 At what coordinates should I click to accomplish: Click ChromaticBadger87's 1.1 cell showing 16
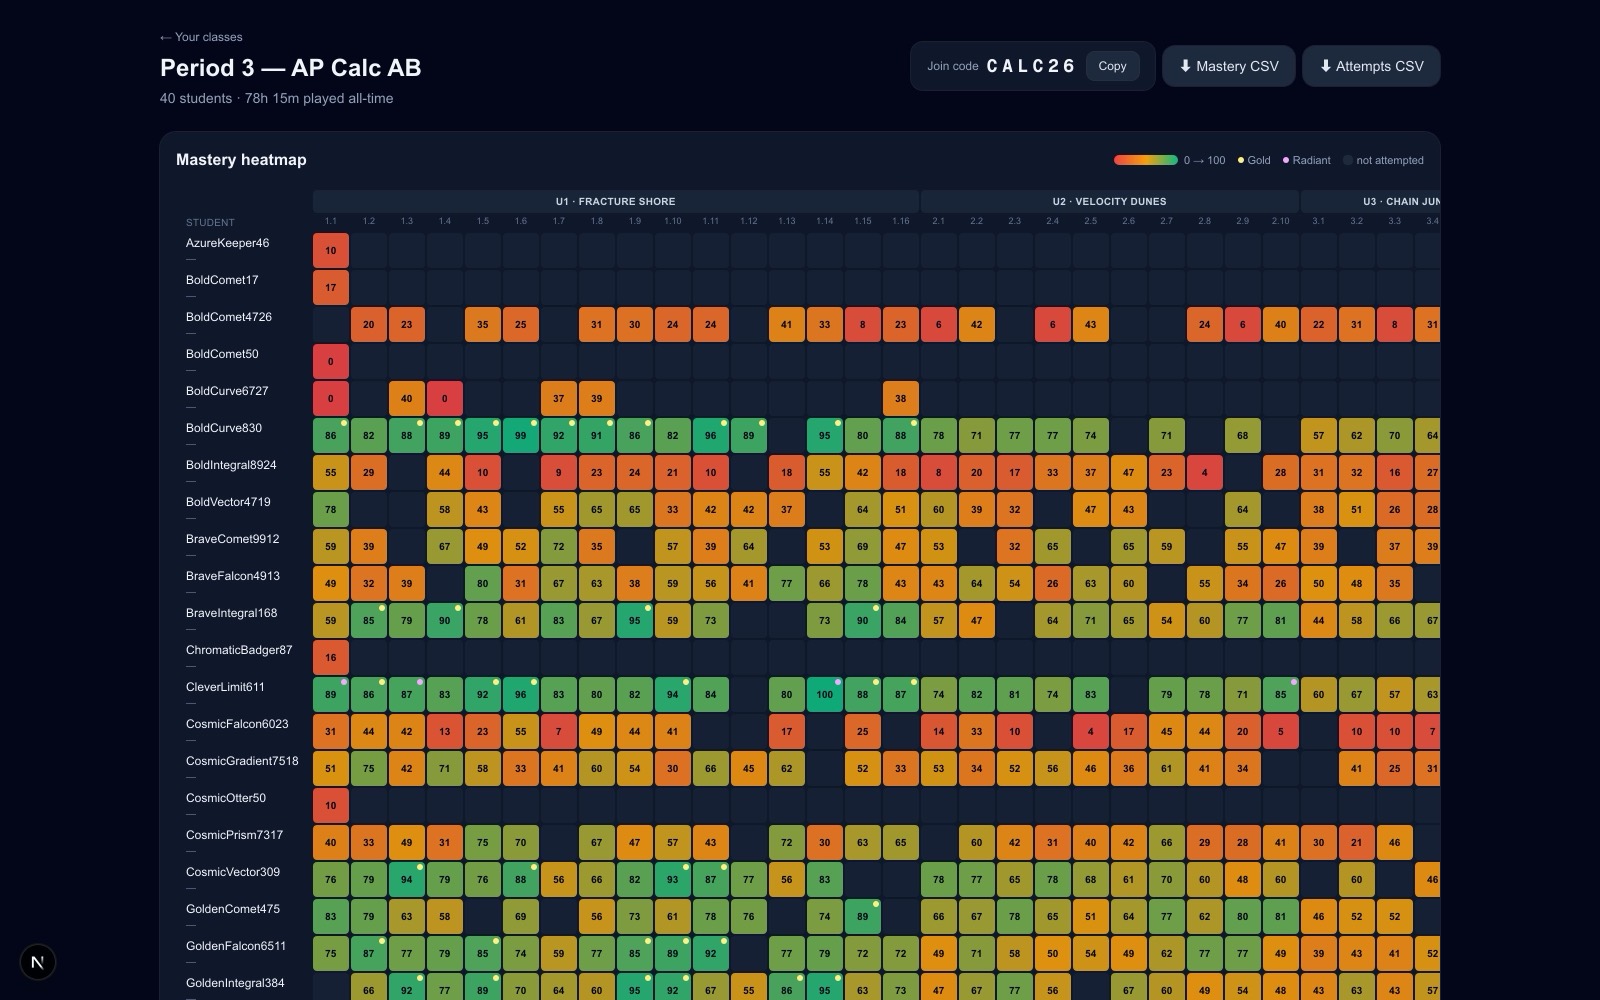[x=331, y=658]
